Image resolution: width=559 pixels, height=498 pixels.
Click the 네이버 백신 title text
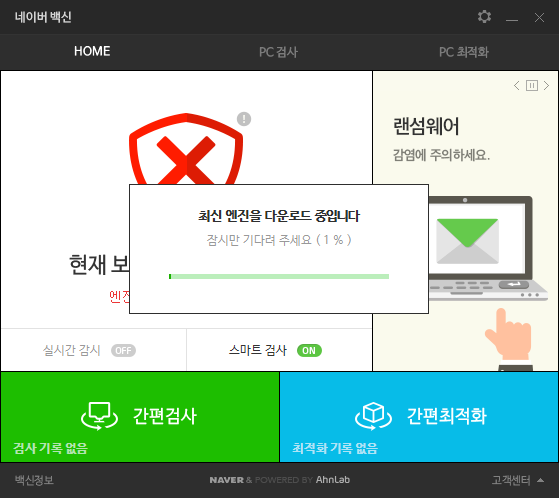tap(43, 17)
